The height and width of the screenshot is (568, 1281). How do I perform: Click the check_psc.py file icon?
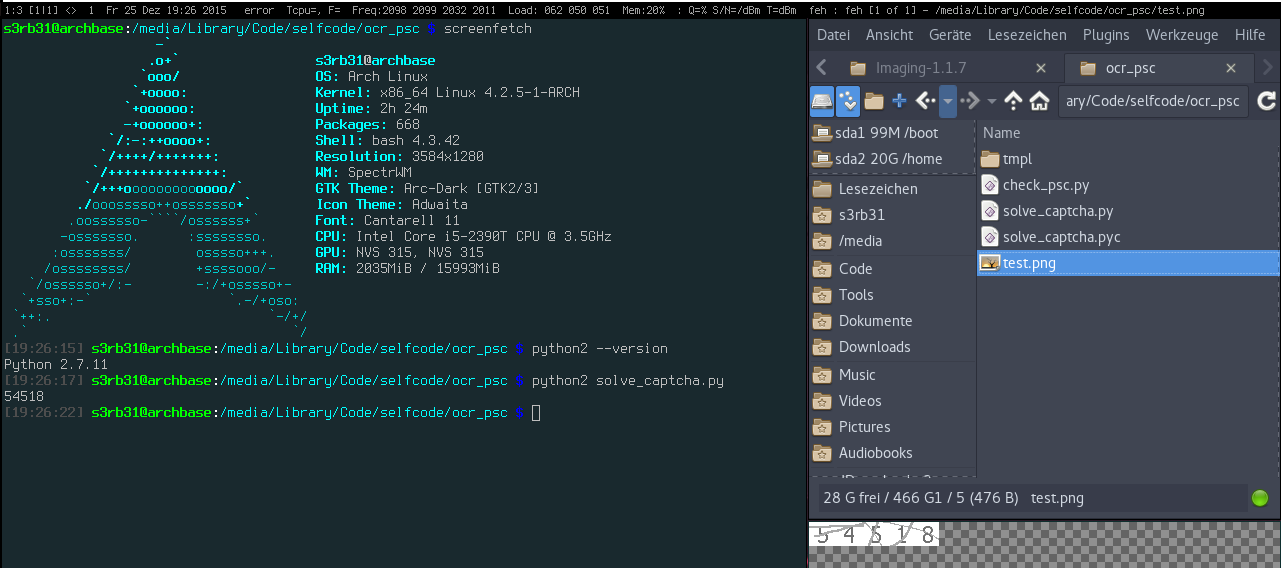pos(990,184)
